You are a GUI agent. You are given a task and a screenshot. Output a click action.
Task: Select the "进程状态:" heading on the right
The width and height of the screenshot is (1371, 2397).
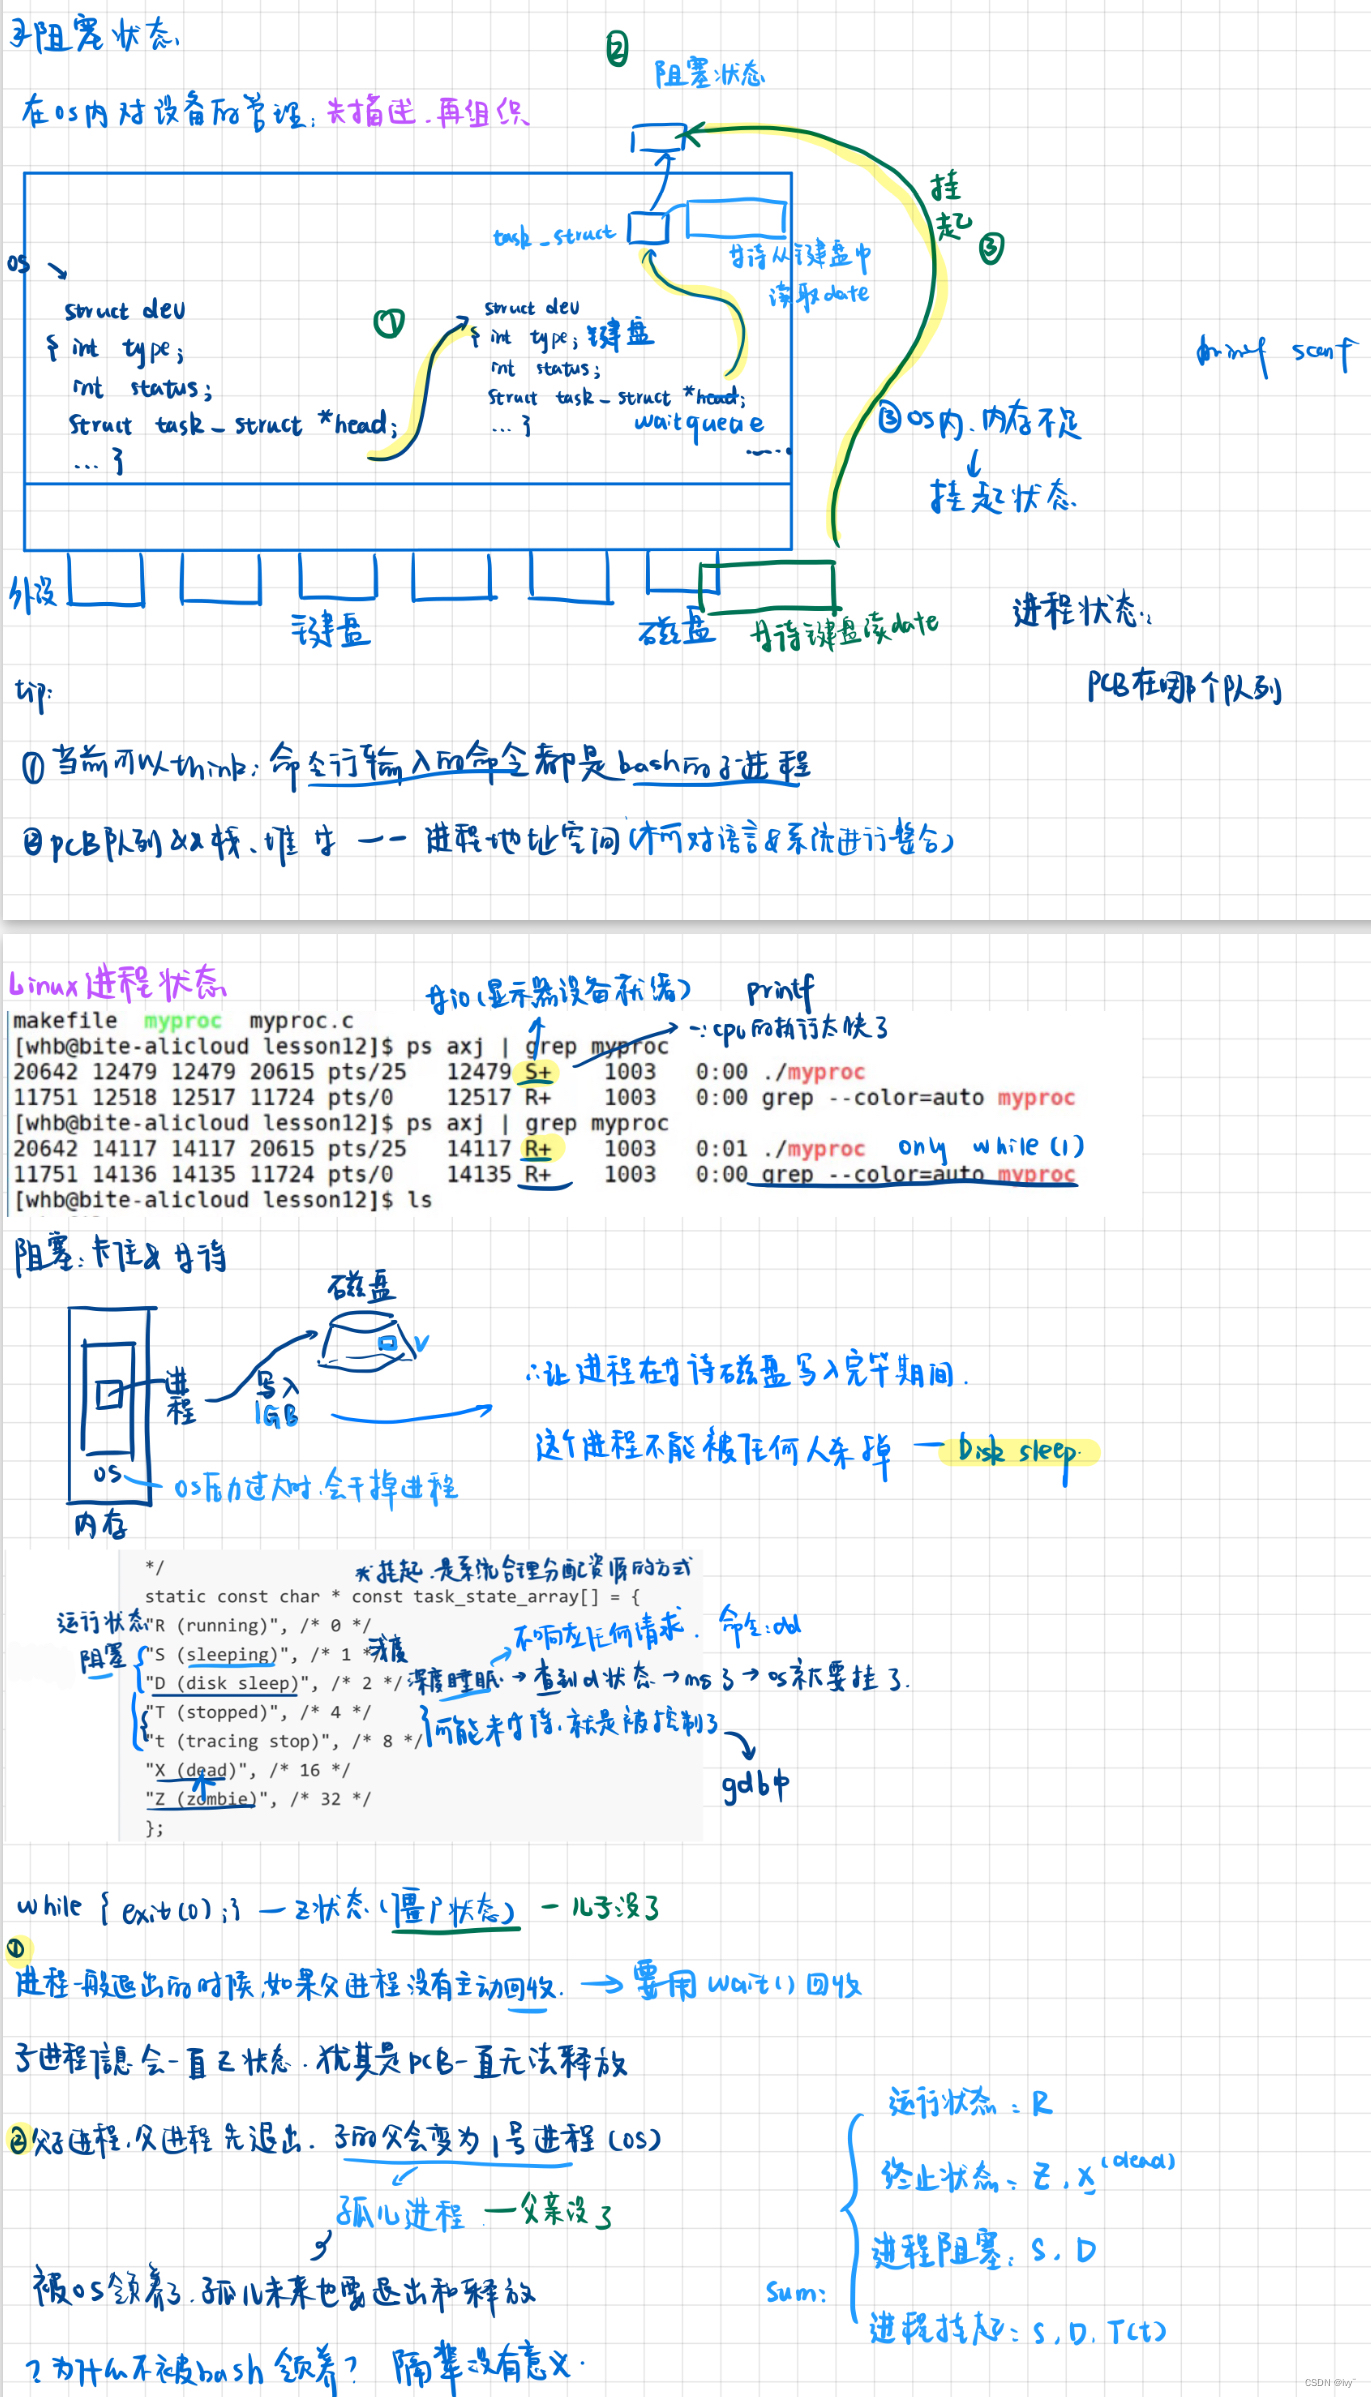tap(1082, 610)
